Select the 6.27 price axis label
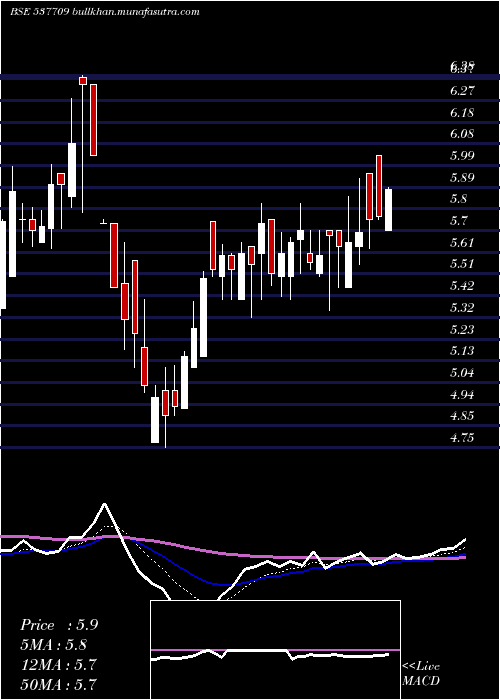 click(462, 91)
